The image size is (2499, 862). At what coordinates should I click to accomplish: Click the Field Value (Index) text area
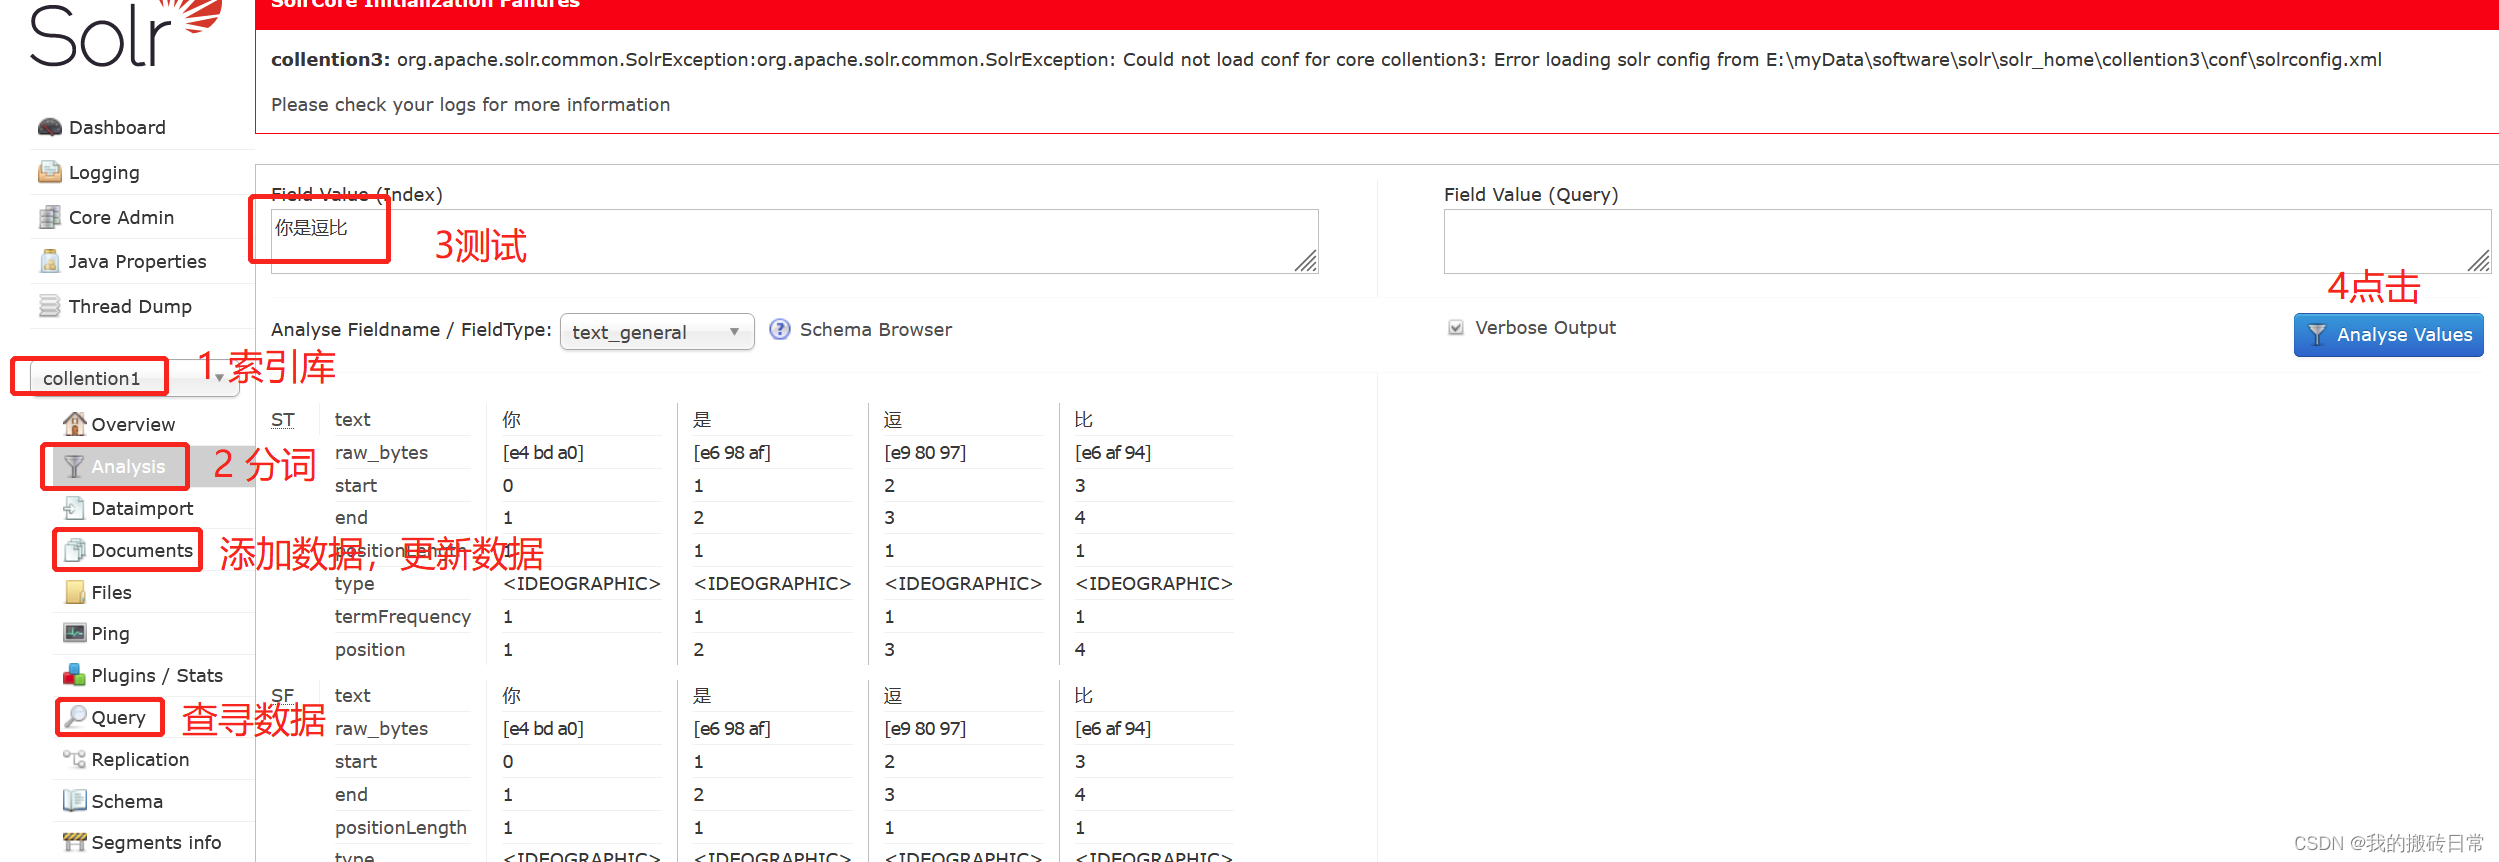[794, 241]
